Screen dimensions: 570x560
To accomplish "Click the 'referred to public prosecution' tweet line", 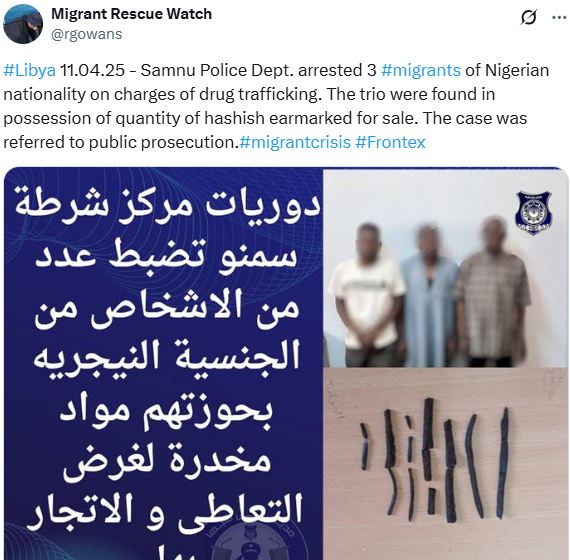I will click(121, 142).
